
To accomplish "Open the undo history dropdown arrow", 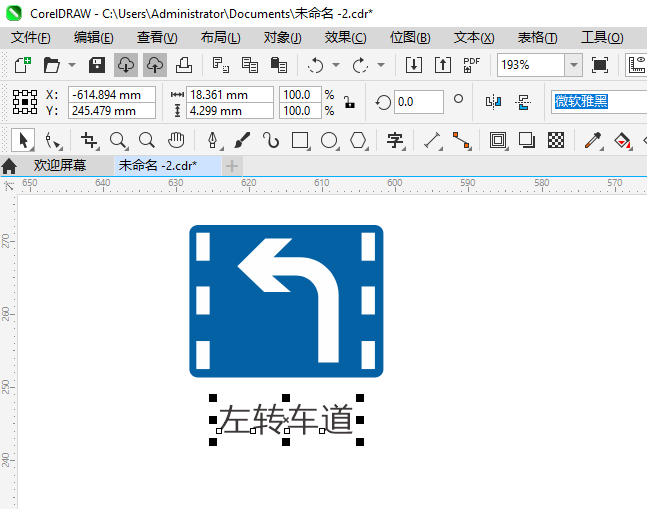I will 336,65.
